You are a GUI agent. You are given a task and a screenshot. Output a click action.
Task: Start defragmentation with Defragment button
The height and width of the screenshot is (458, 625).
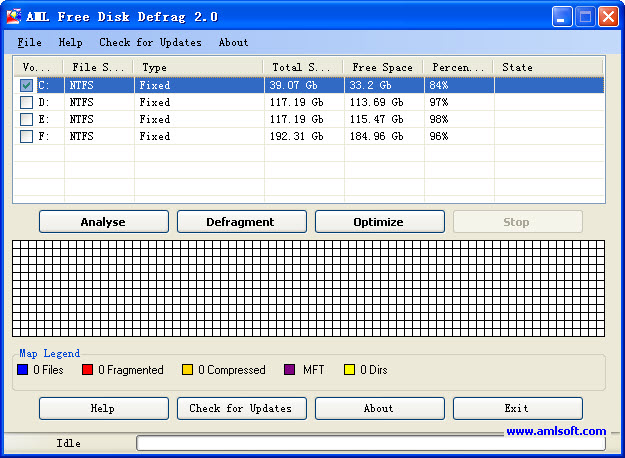coord(241,222)
